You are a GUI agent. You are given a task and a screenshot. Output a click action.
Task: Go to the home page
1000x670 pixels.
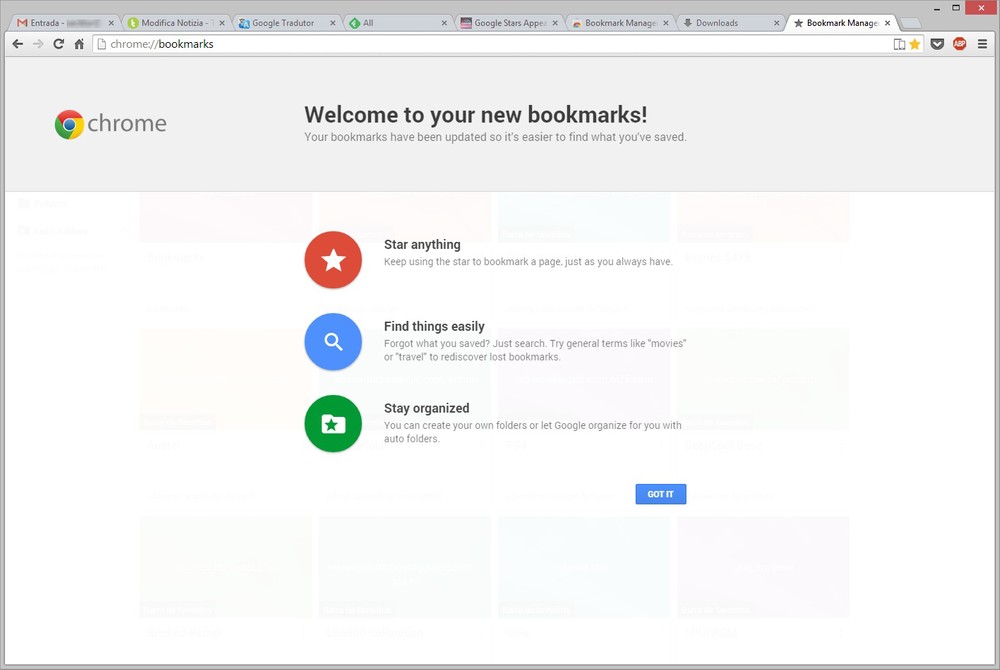pos(79,44)
